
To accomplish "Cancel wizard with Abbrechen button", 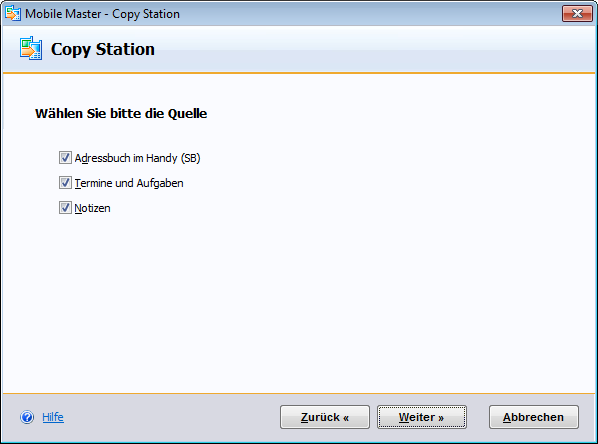I will point(534,417).
